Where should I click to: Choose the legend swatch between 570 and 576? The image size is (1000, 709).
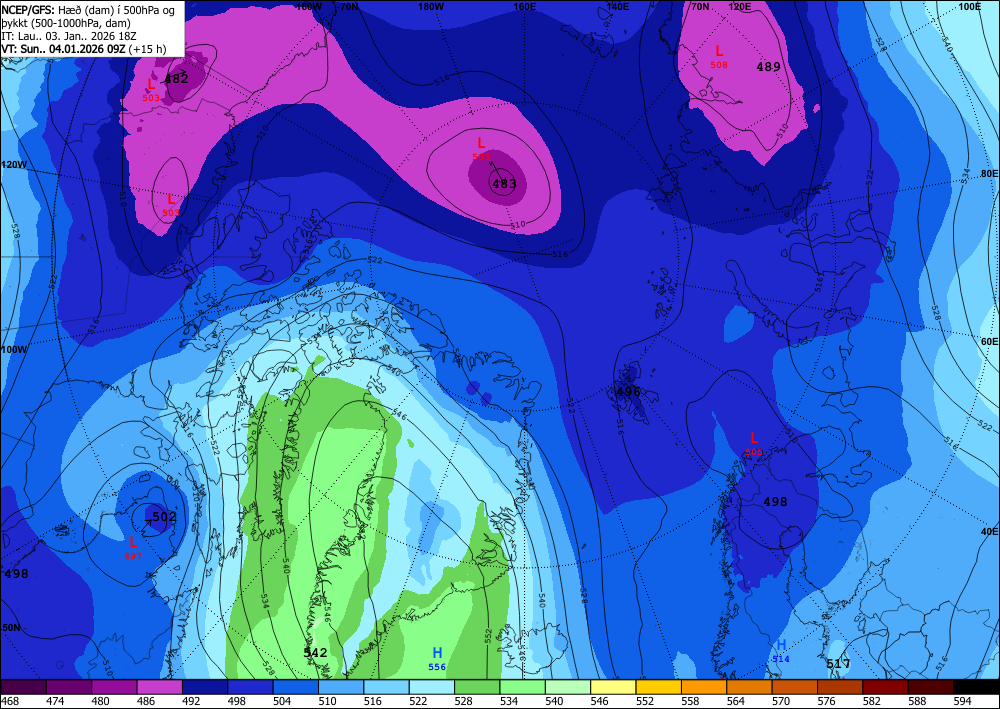coord(795,687)
